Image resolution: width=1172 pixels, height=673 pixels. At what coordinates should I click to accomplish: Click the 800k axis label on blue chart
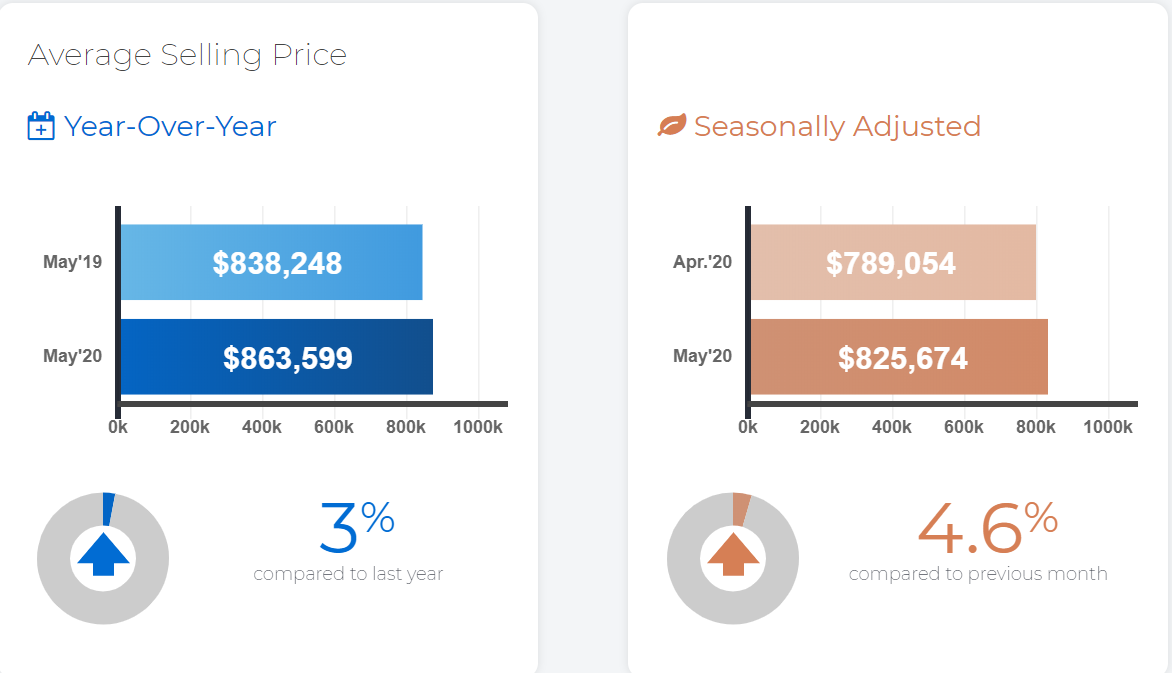[x=406, y=427]
